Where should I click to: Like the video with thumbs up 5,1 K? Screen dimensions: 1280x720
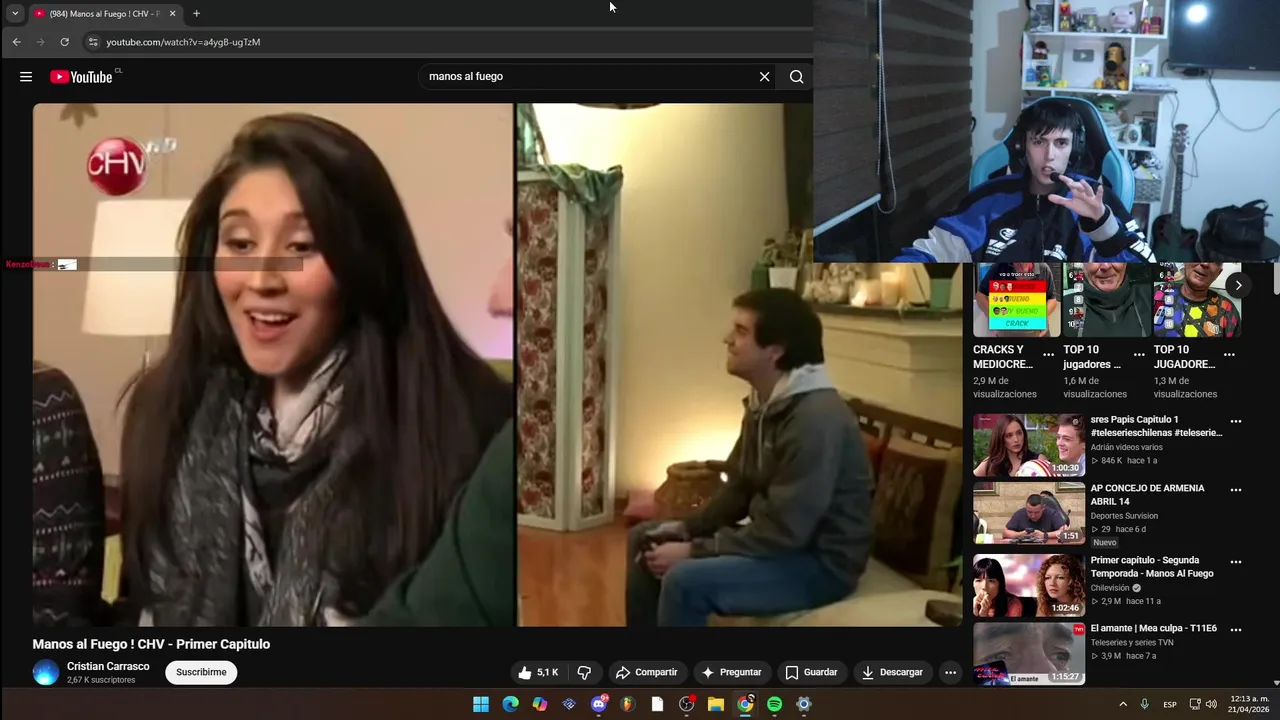tap(538, 672)
